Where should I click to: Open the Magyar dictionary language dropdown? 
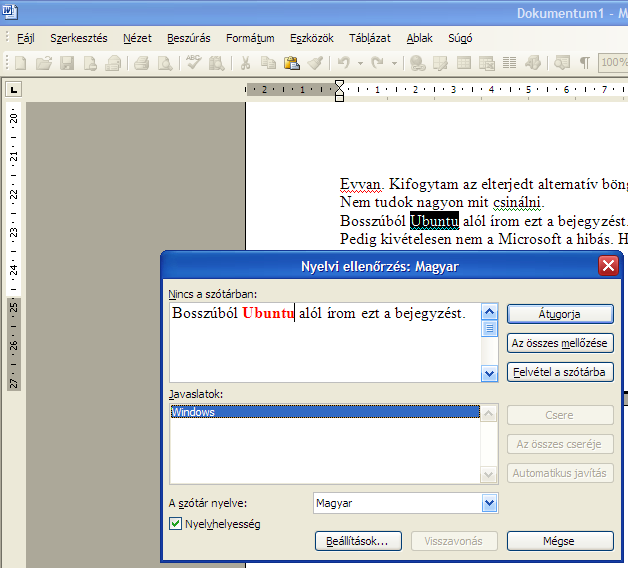click(490, 503)
